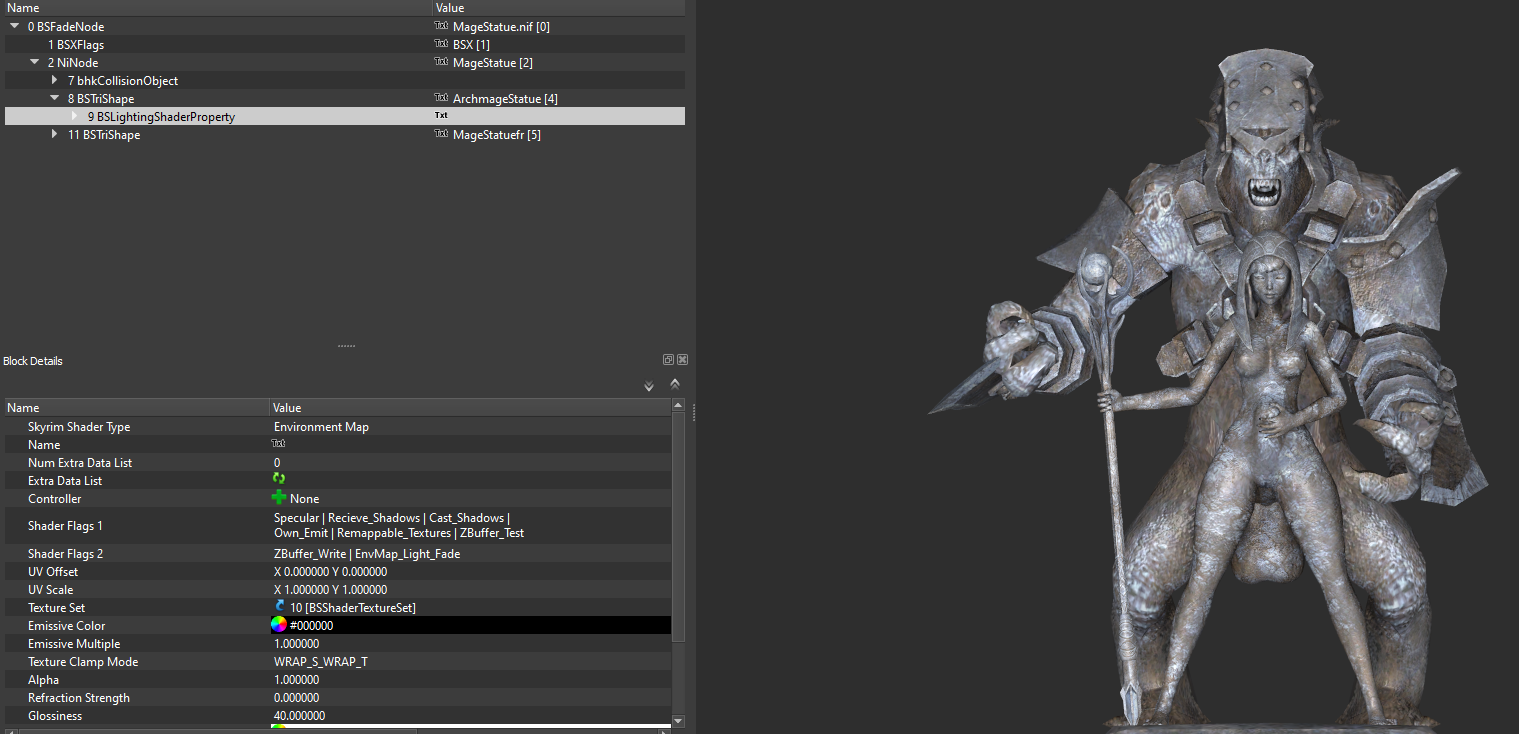
Task: Select the 0 BSFadeNode row
Action: (345, 26)
